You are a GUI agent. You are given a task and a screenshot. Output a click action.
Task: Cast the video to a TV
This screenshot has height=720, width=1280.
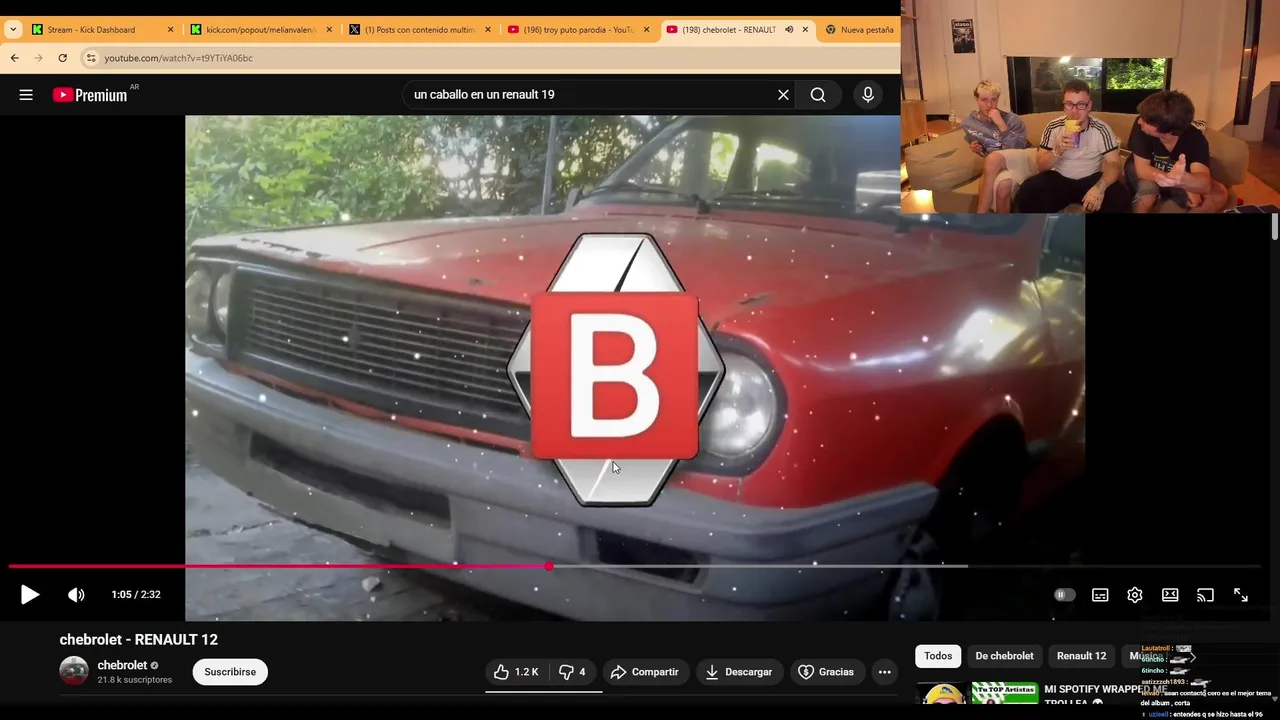(1205, 595)
